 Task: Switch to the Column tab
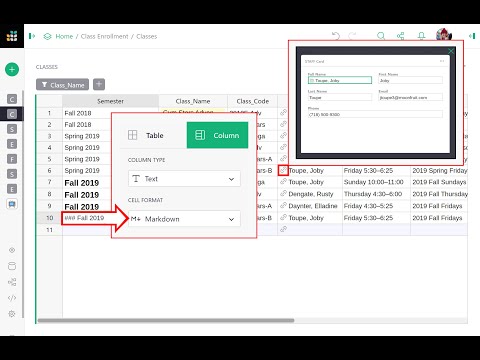click(x=217, y=135)
